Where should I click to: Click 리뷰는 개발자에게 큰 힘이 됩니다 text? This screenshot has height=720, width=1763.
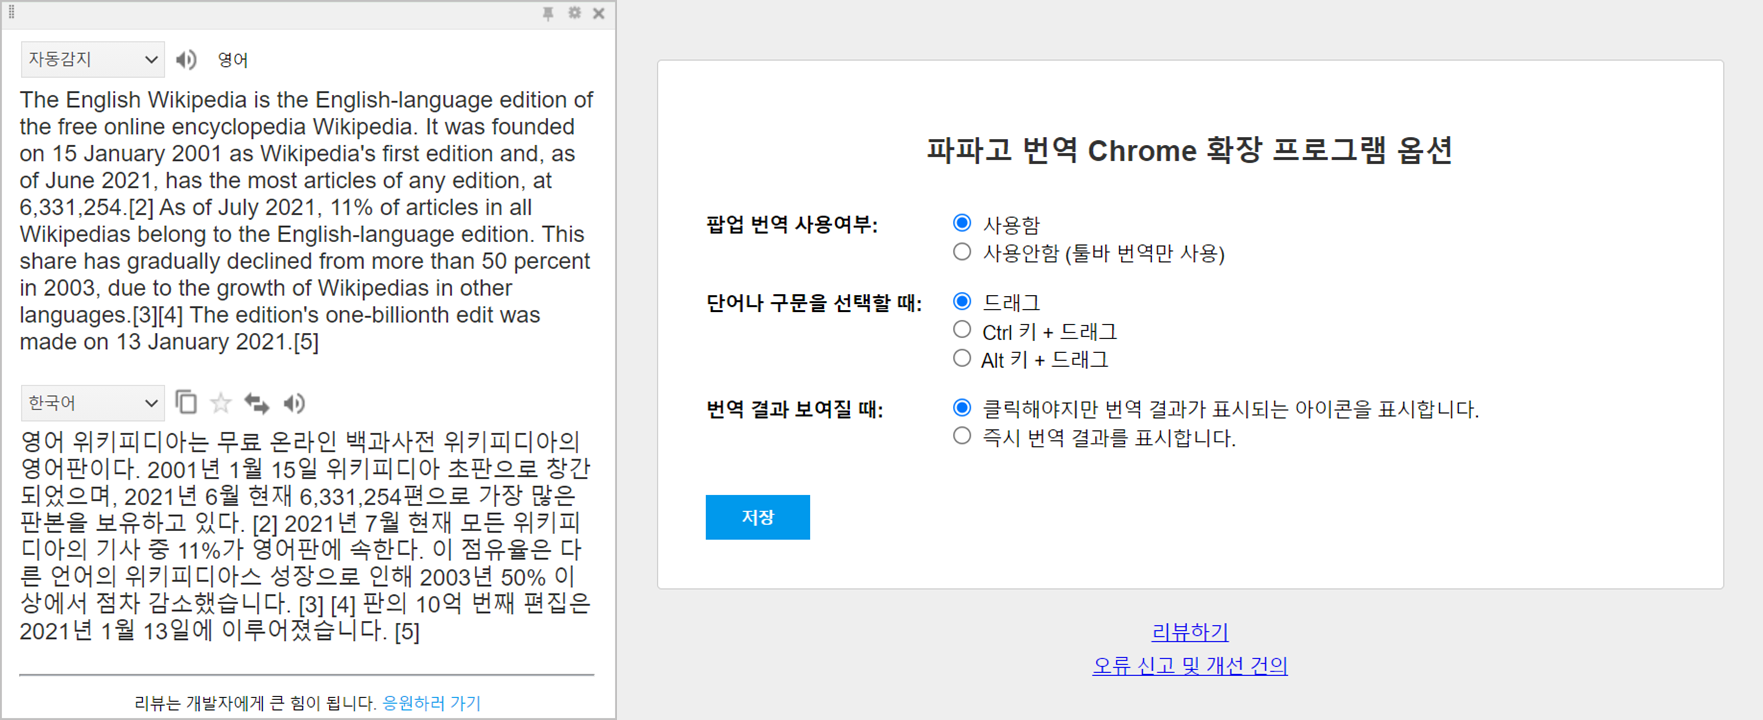pyautogui.click(x=255, y=703)
